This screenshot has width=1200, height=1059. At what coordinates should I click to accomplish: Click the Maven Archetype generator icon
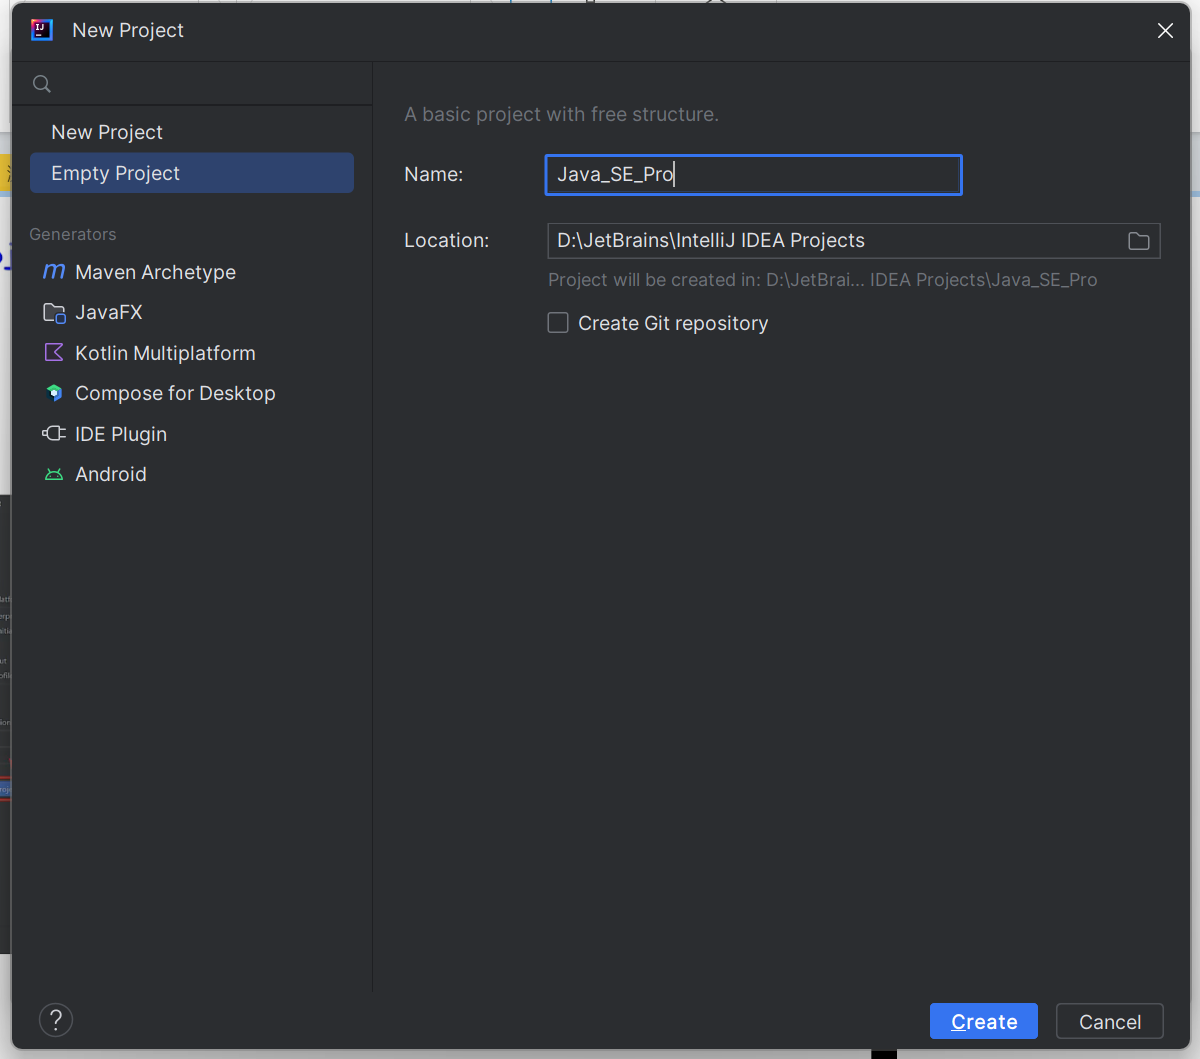pos(54,272)
